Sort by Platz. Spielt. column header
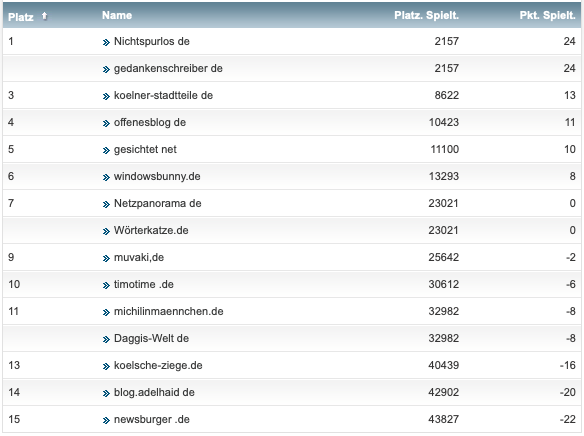Image resolution: width=584 pixels, height=436 pixels. (x=426, y=15)
